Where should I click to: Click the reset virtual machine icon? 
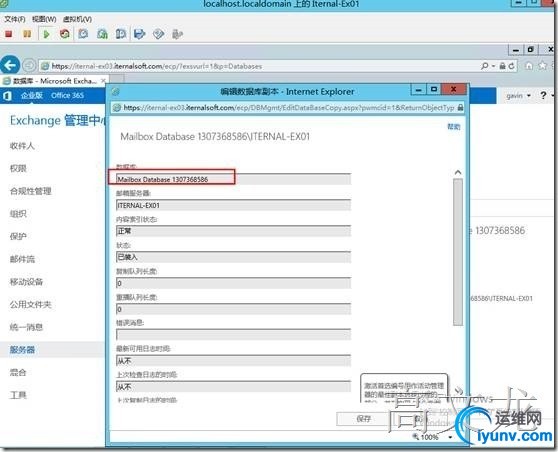(65, 34)
